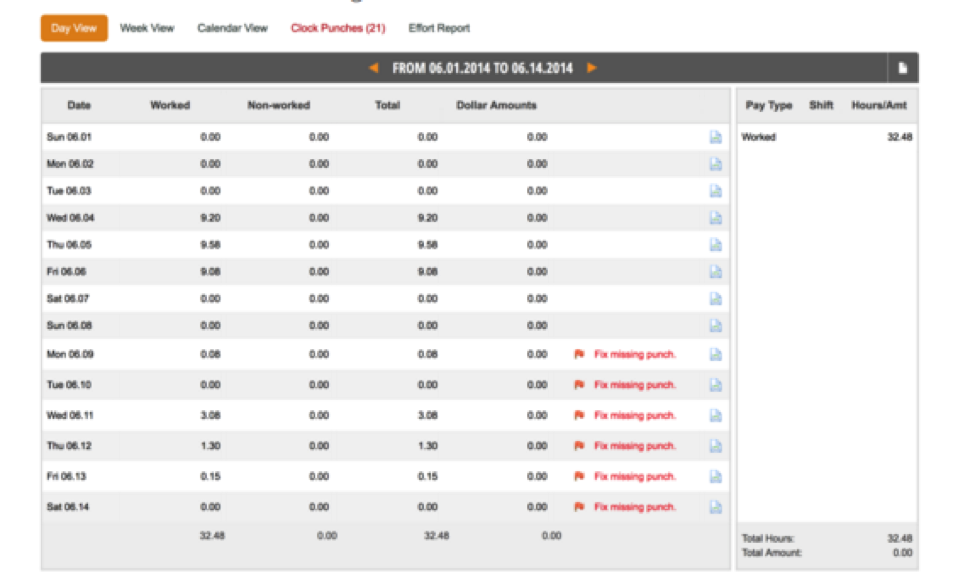Open the day detail icon for Sat 06.14
The width and height of the screenshot is (975, 585).
716,507
